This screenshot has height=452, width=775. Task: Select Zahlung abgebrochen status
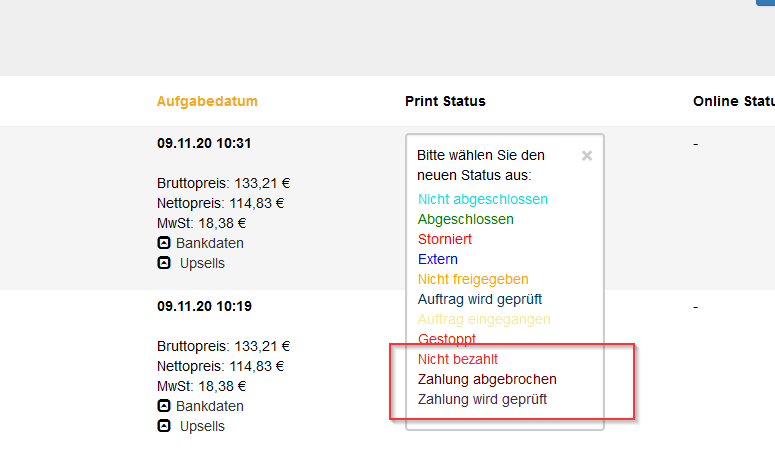[x=487, y=379]
